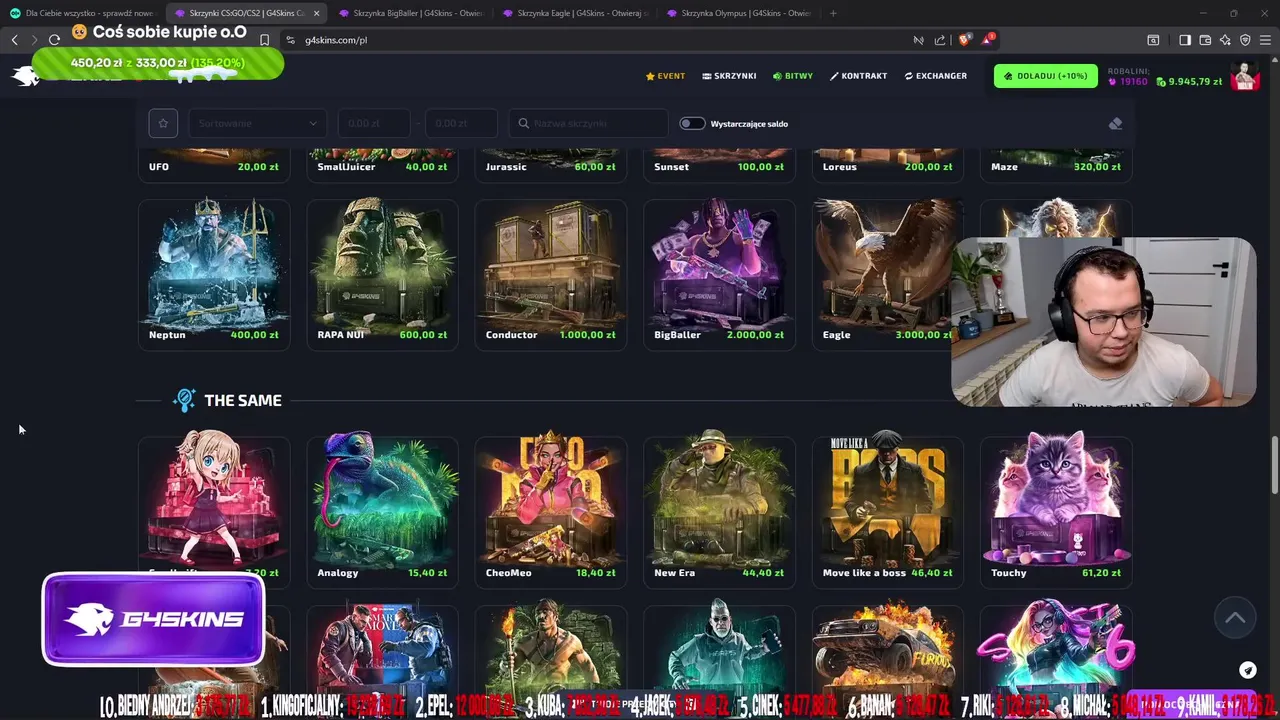The height and width of the screenshot is (720, 1280).
Task: Click the DOŁADUJ (+10%) button
Action: [1045, 76]
